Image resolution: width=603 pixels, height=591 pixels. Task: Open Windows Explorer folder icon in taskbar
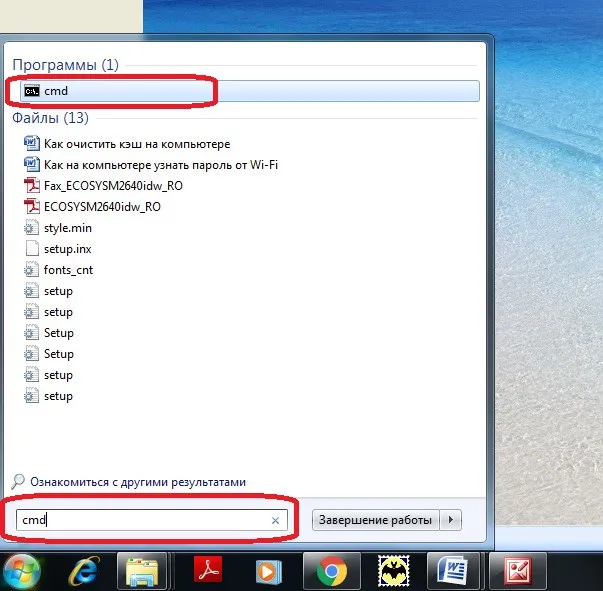click(x=141, y=571)
